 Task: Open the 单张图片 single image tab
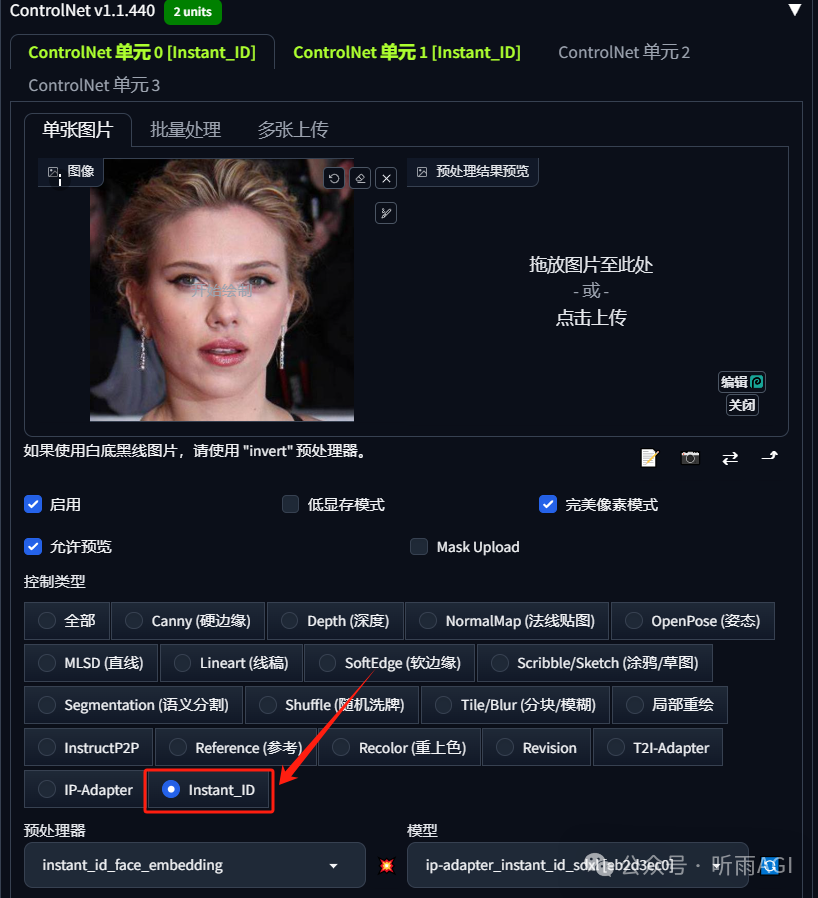(x=78, y=130)
